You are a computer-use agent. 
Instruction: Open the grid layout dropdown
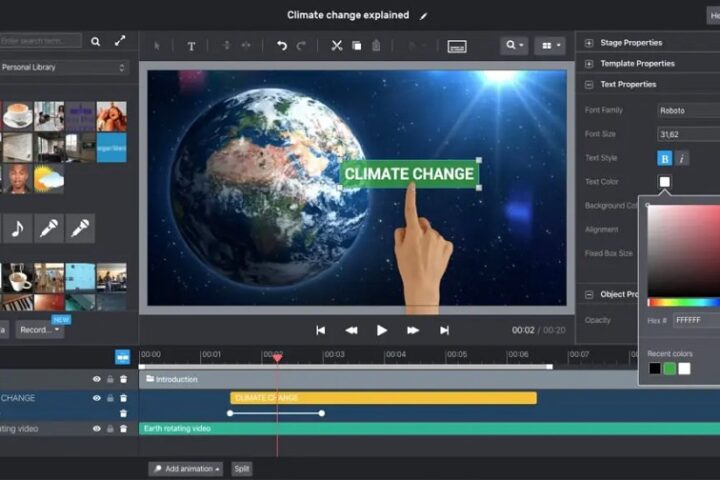point(550,45)
